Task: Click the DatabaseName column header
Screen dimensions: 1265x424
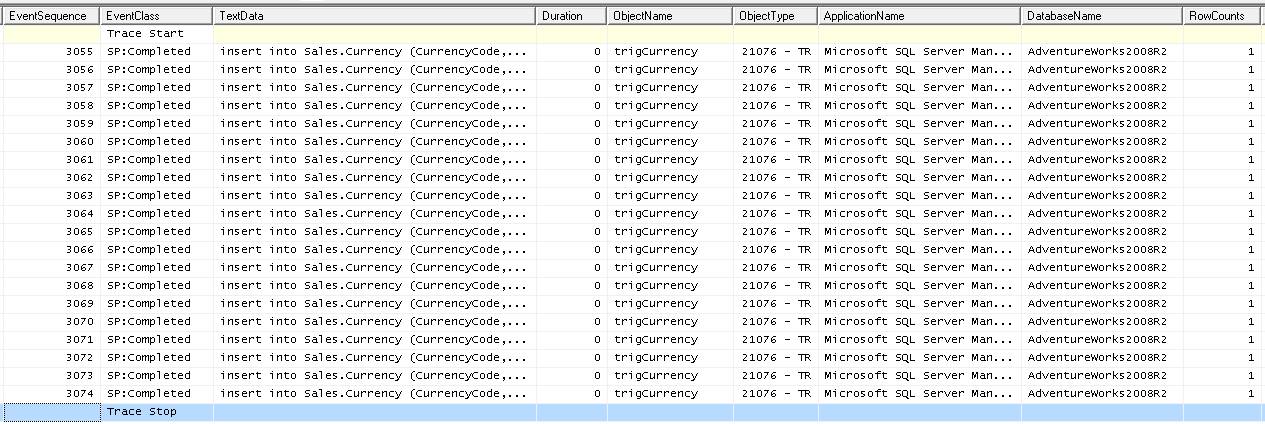Action: 1102,16
